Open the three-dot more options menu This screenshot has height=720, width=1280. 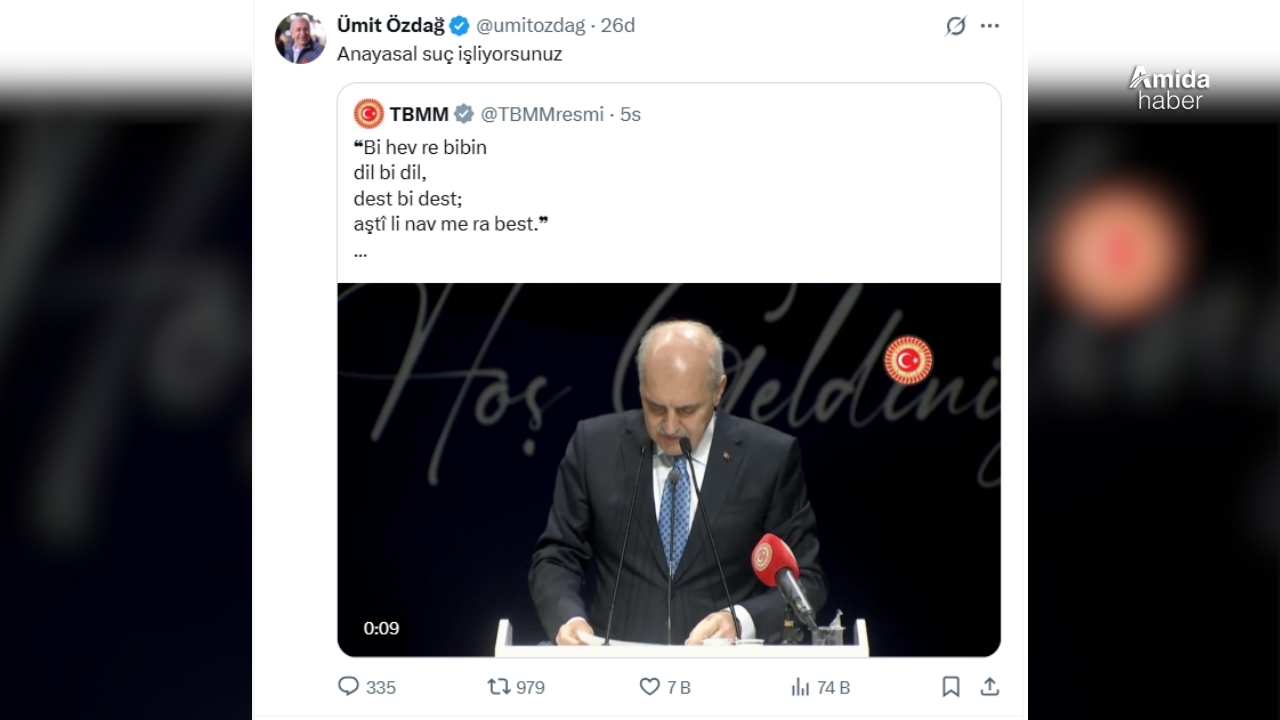pyautogui.click(x=990, y=26)
